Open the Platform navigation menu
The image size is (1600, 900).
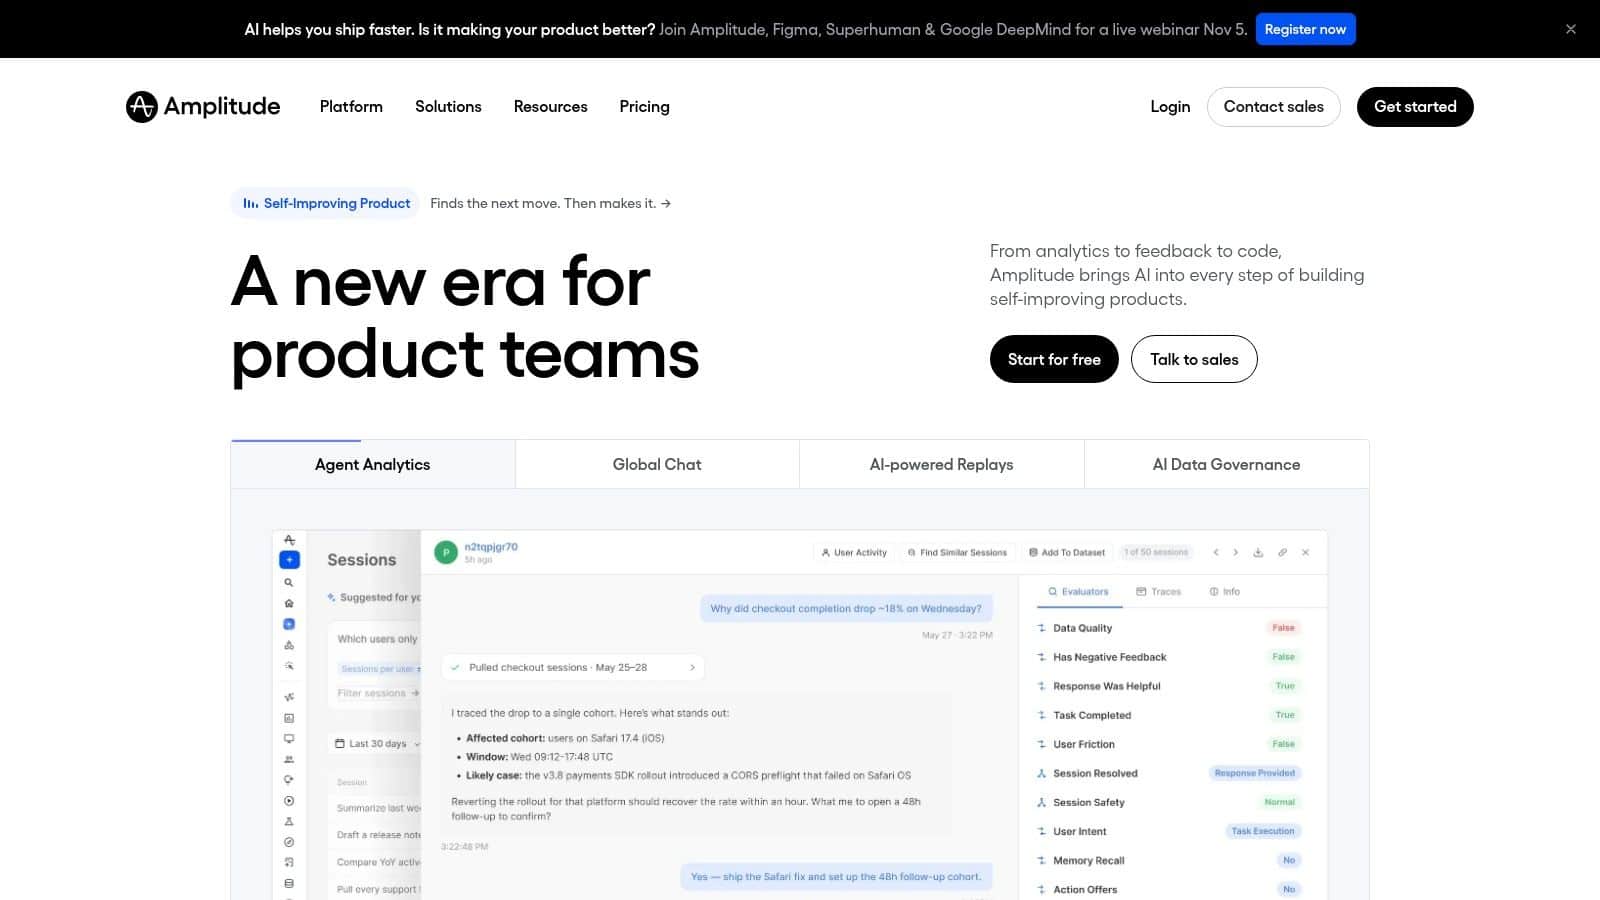(351, 106)
